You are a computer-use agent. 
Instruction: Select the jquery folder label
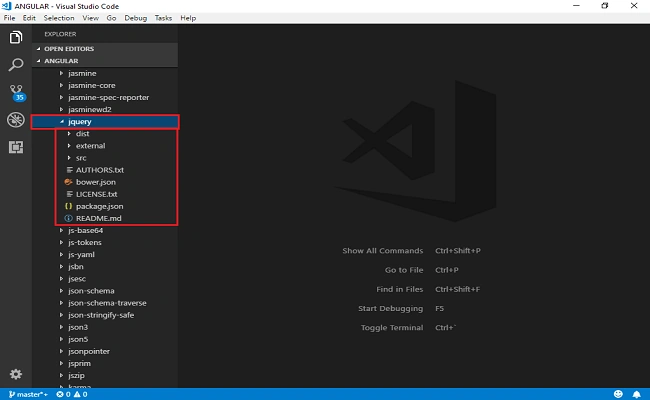tap(80, 121)
